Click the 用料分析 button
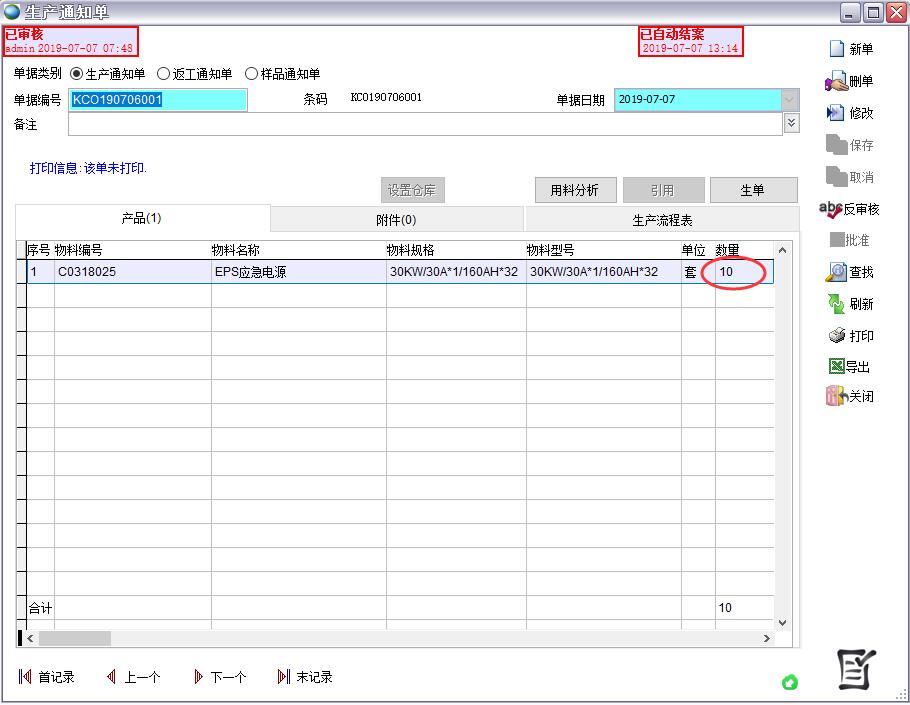Viewport: 910px width, 705px height. coord(574,190)
